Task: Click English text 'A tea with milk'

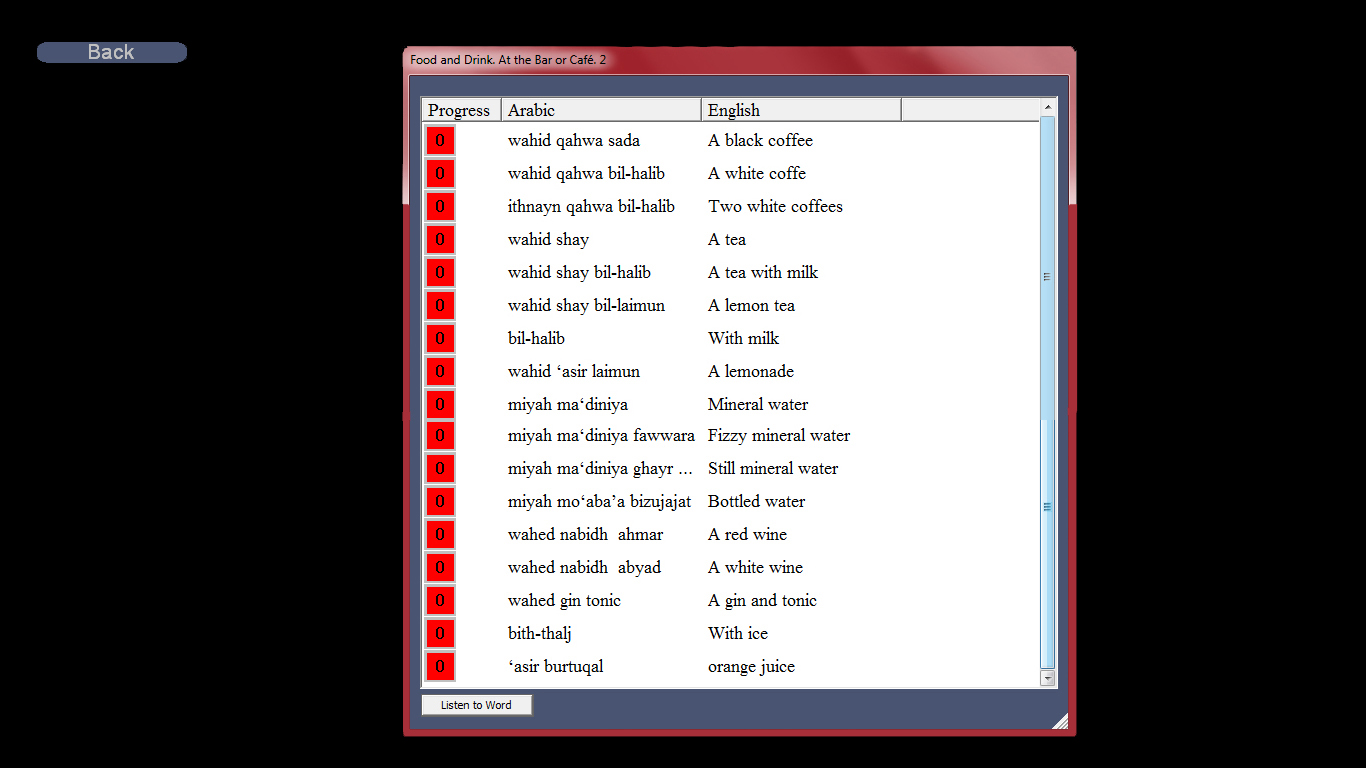Action: click(763, 273)
